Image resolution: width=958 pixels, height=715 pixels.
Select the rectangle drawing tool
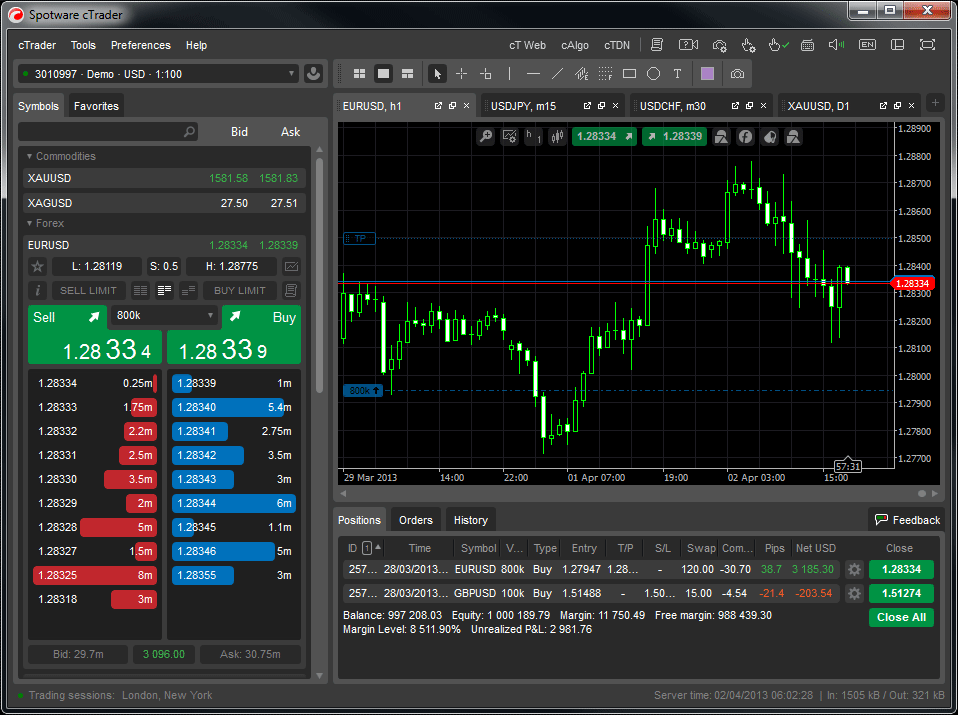pyautogui.click(x=628, y=73)
